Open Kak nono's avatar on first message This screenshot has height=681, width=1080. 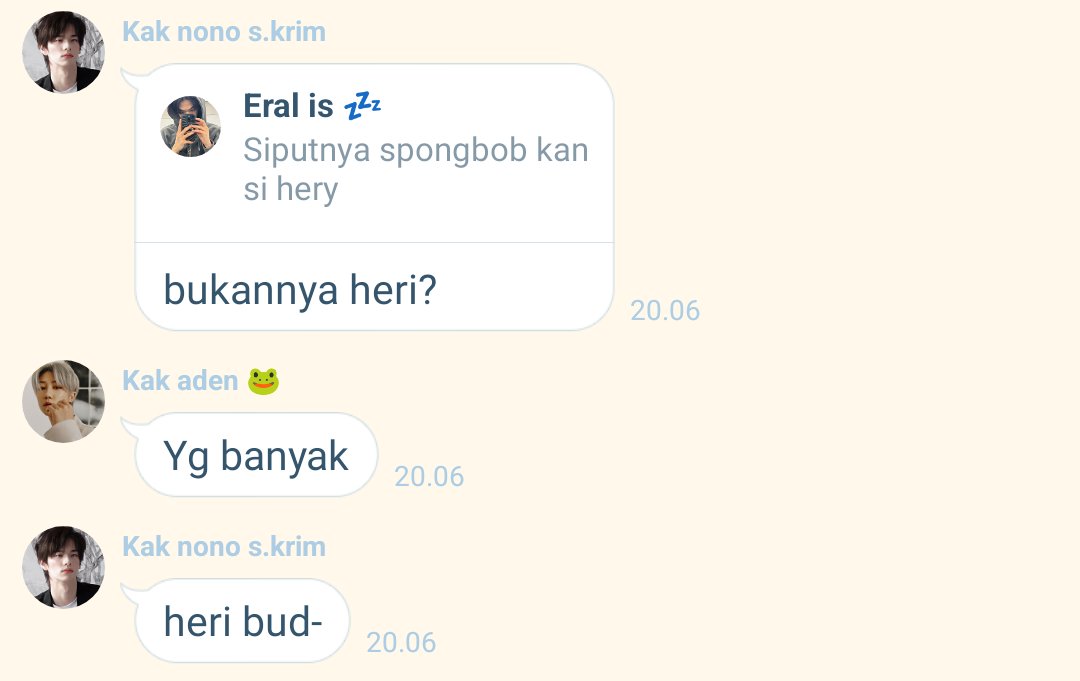coord(63,52)
